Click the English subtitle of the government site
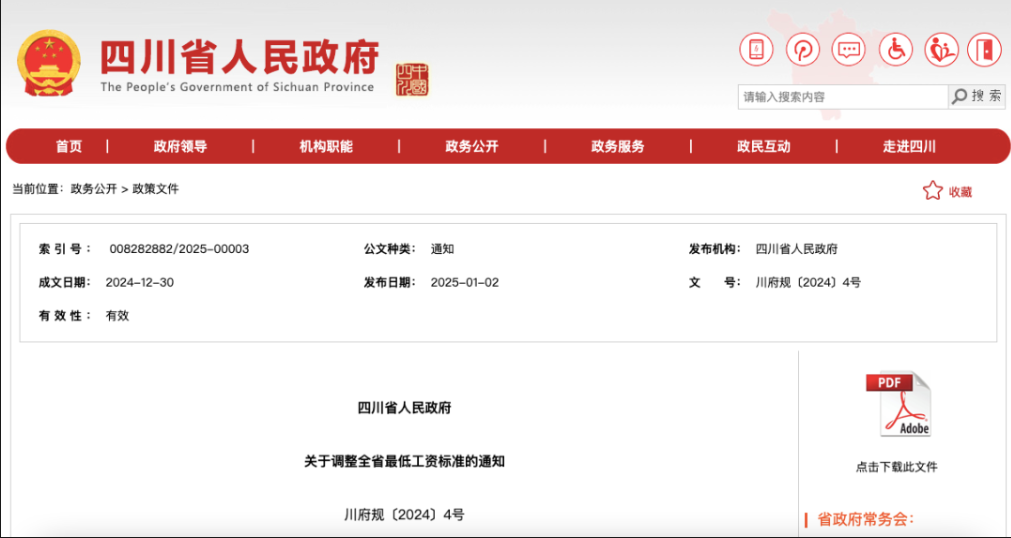1011x538 pixels. [x=237, y=87]
